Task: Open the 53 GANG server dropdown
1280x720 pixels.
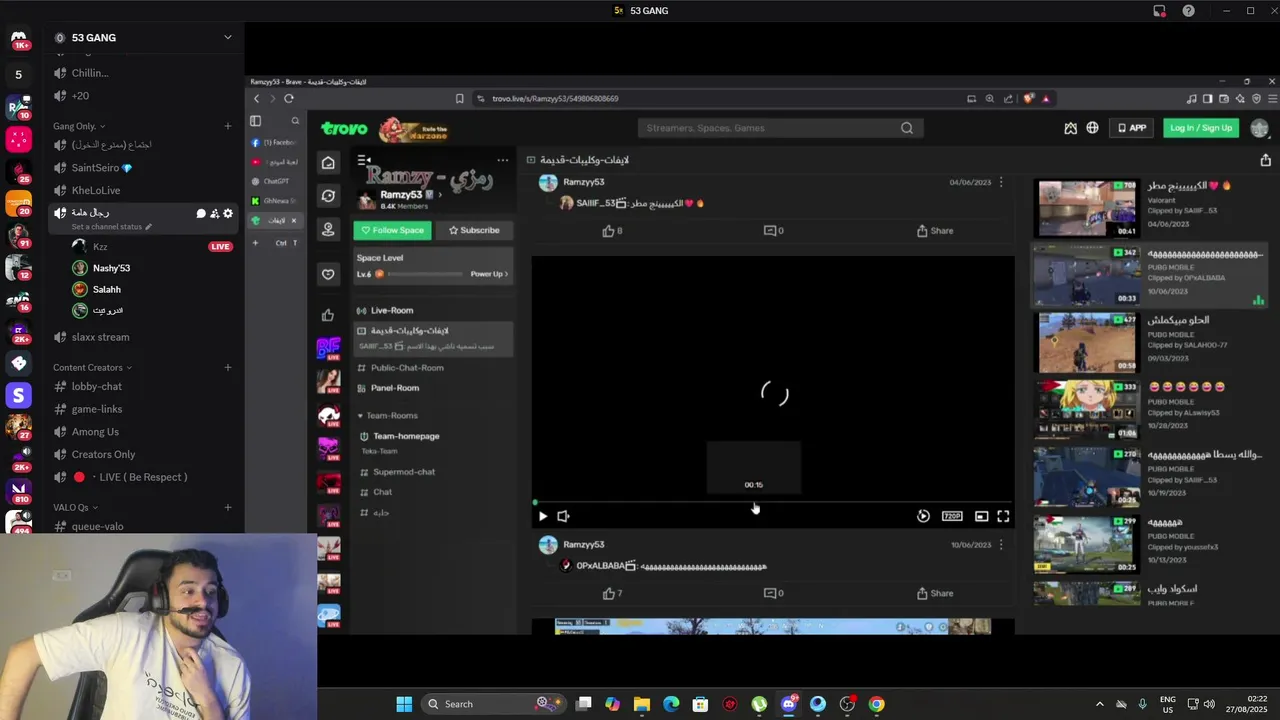Action: point(227,37)
